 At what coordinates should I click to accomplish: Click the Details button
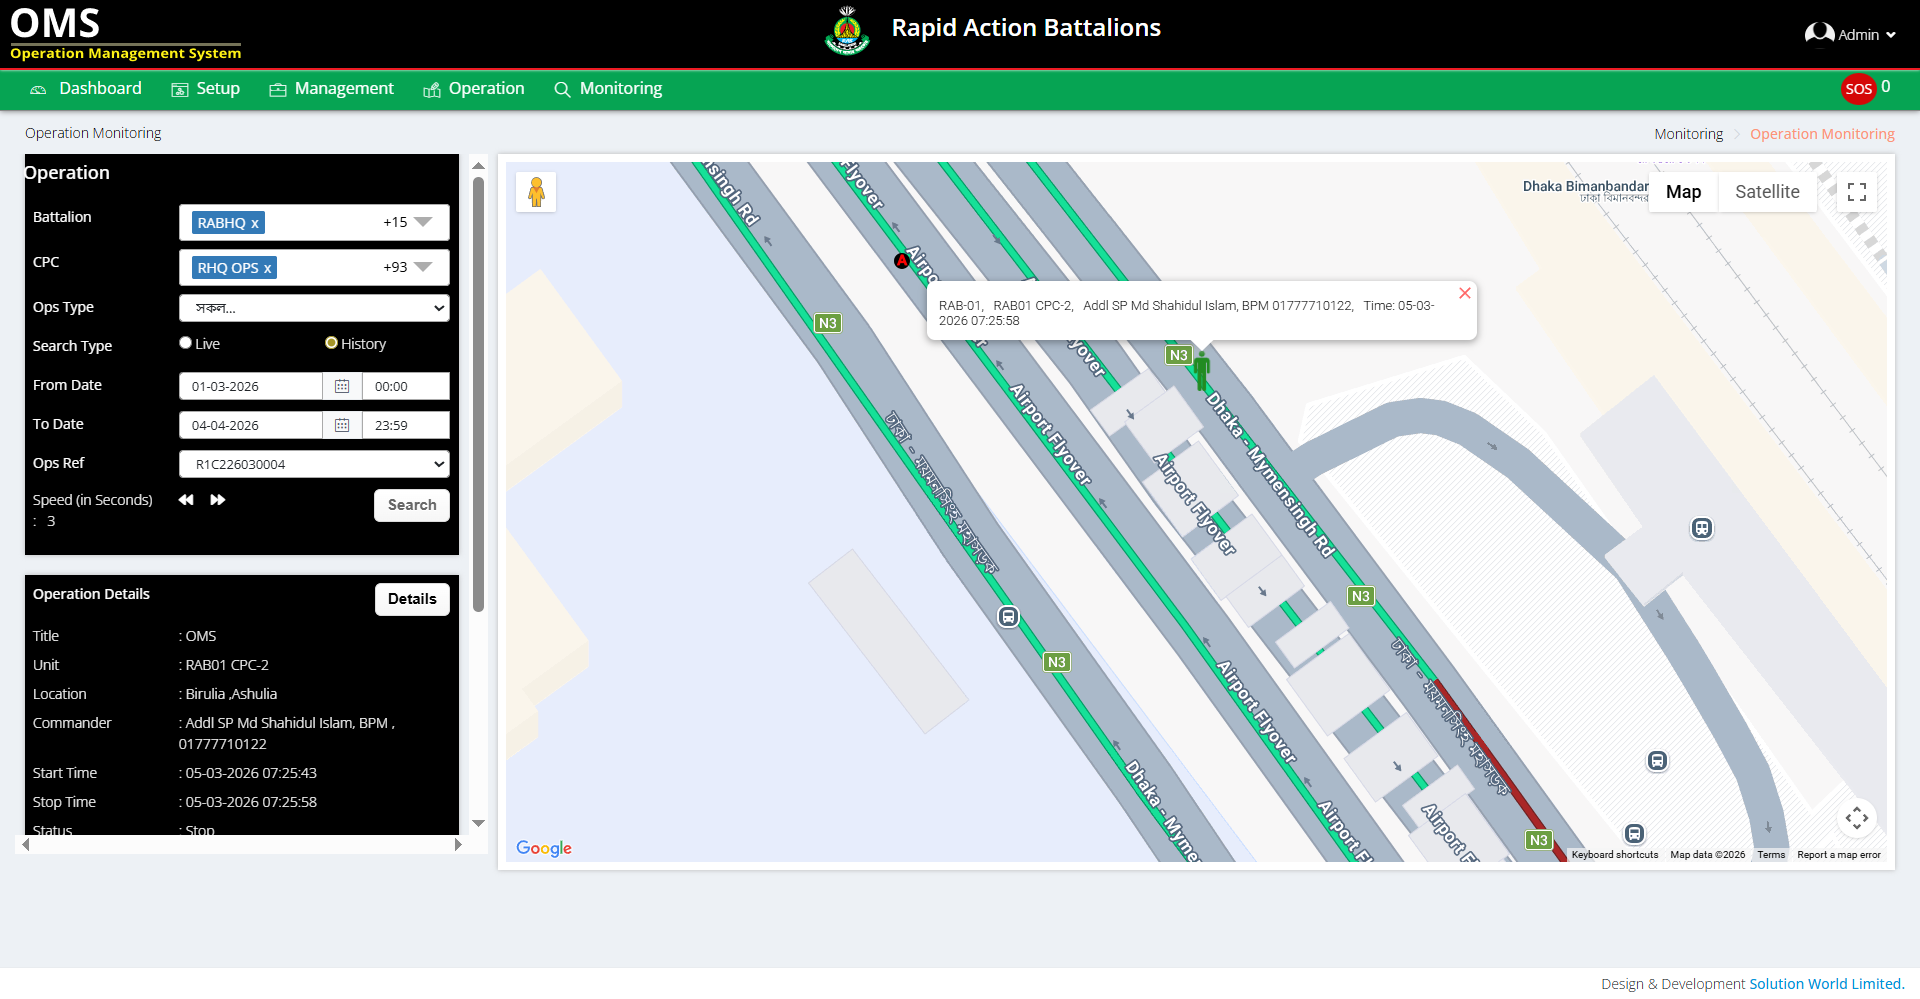coord(412,599)
